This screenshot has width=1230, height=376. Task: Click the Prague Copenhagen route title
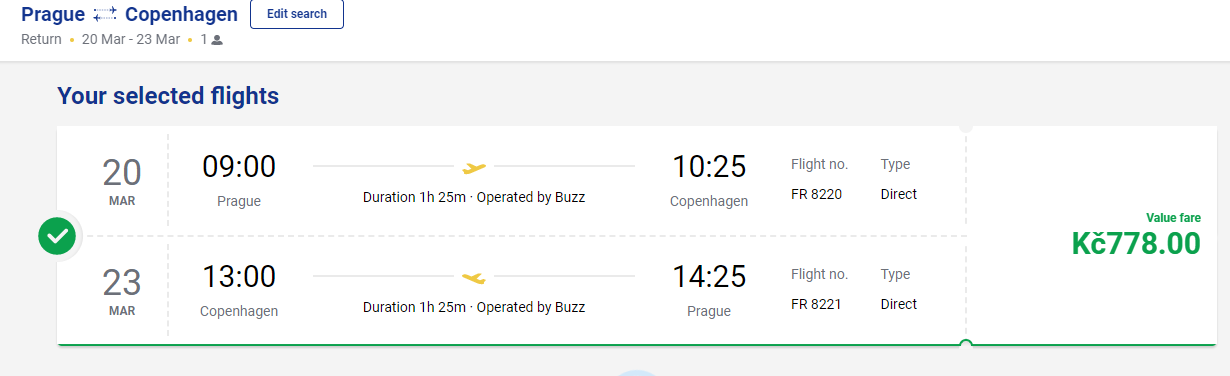coord(130,15)
